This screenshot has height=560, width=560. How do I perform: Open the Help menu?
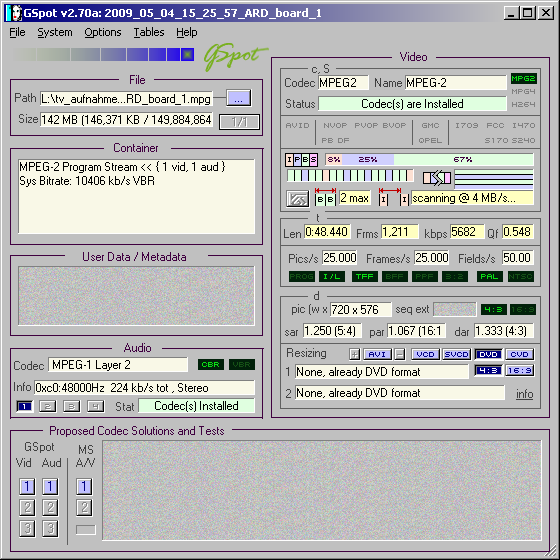tap(186, 32)
